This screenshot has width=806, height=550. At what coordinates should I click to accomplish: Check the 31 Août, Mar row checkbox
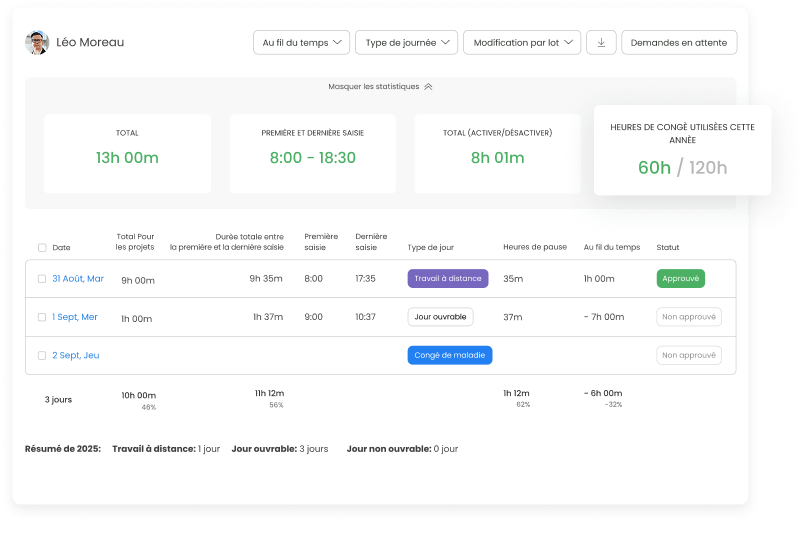coord(42,279)
